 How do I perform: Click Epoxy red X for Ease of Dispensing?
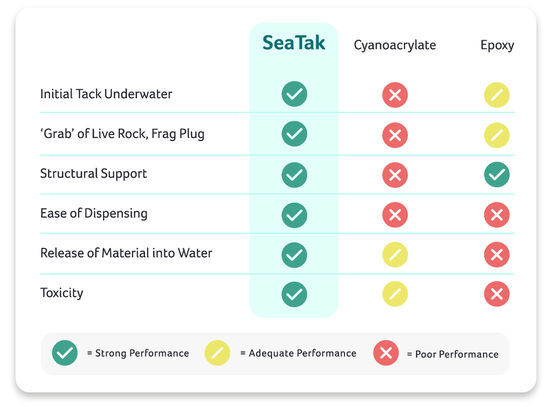[x=497, y=215]
